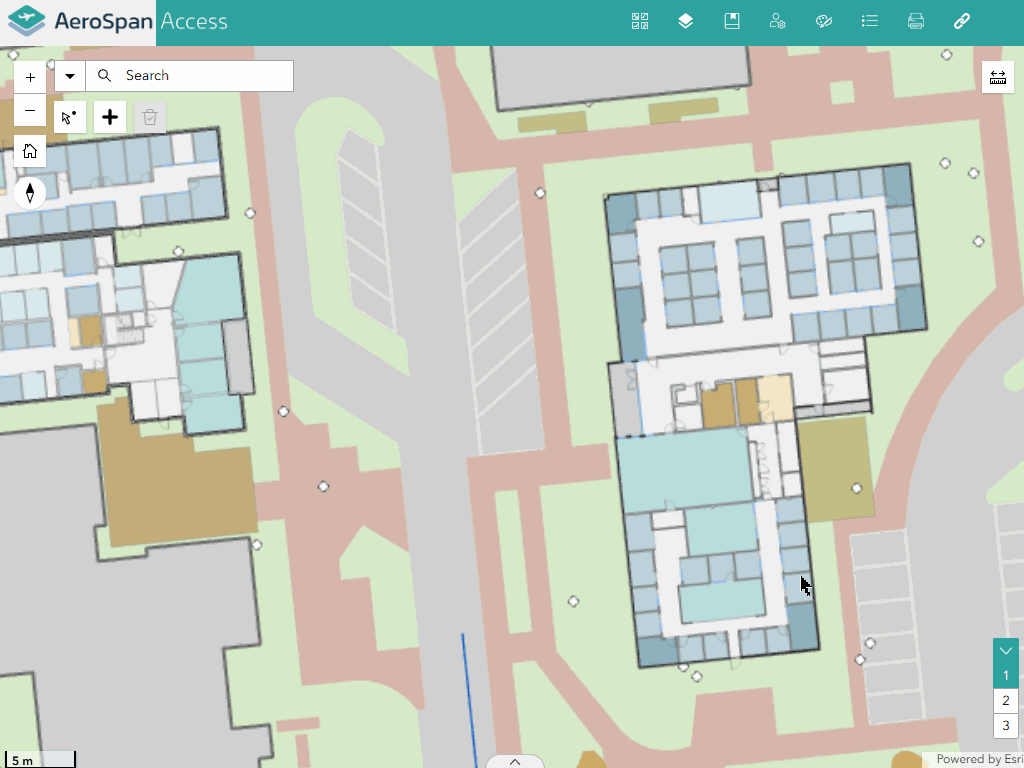Return to the Home map extent
The width and height of the screenshot is (1024, 768).
(30, 152)
